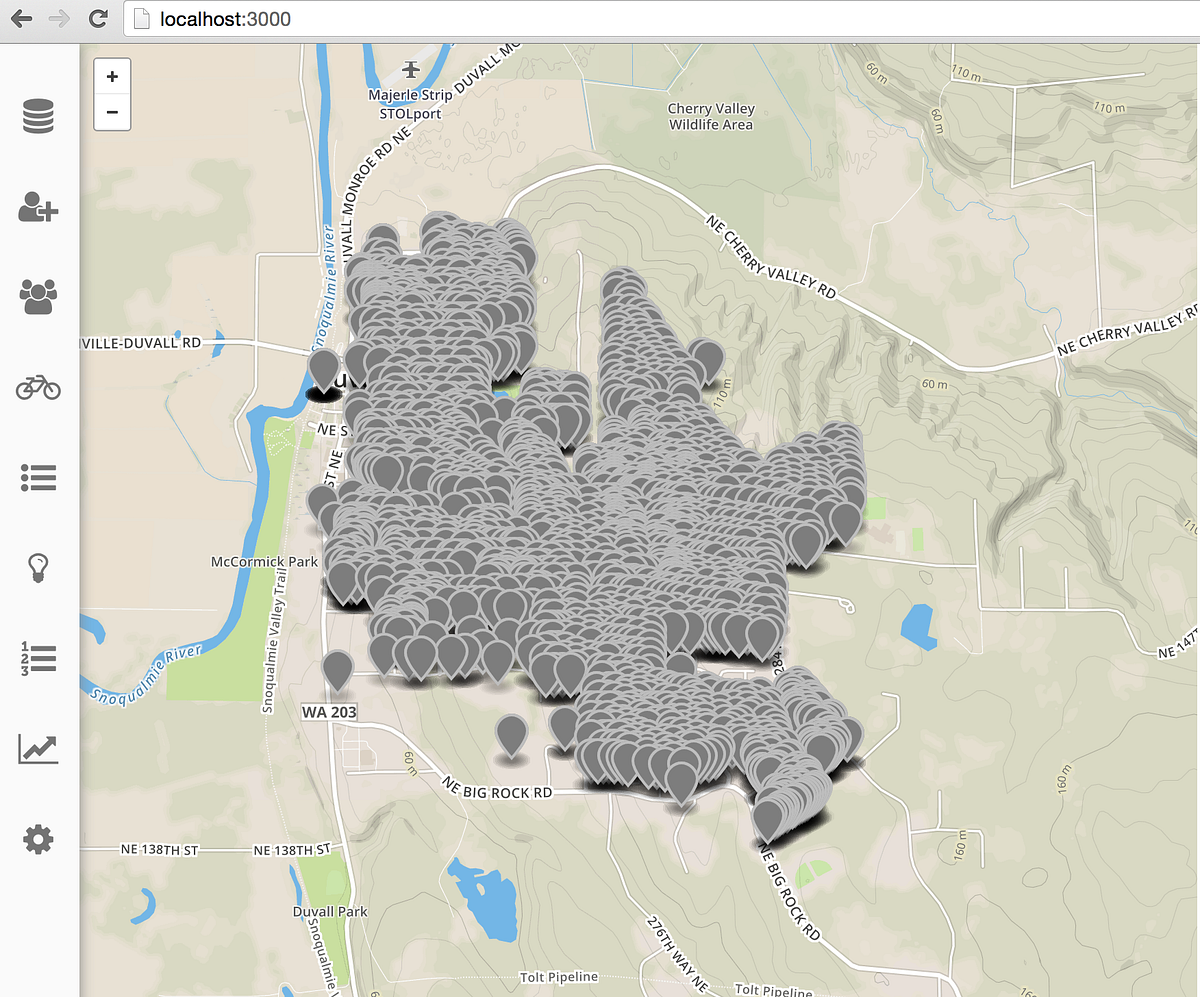This screenshot has height=997, width=1200.
Task: Select the add-user icon in sidebar
Action: [x=38, y=208]
